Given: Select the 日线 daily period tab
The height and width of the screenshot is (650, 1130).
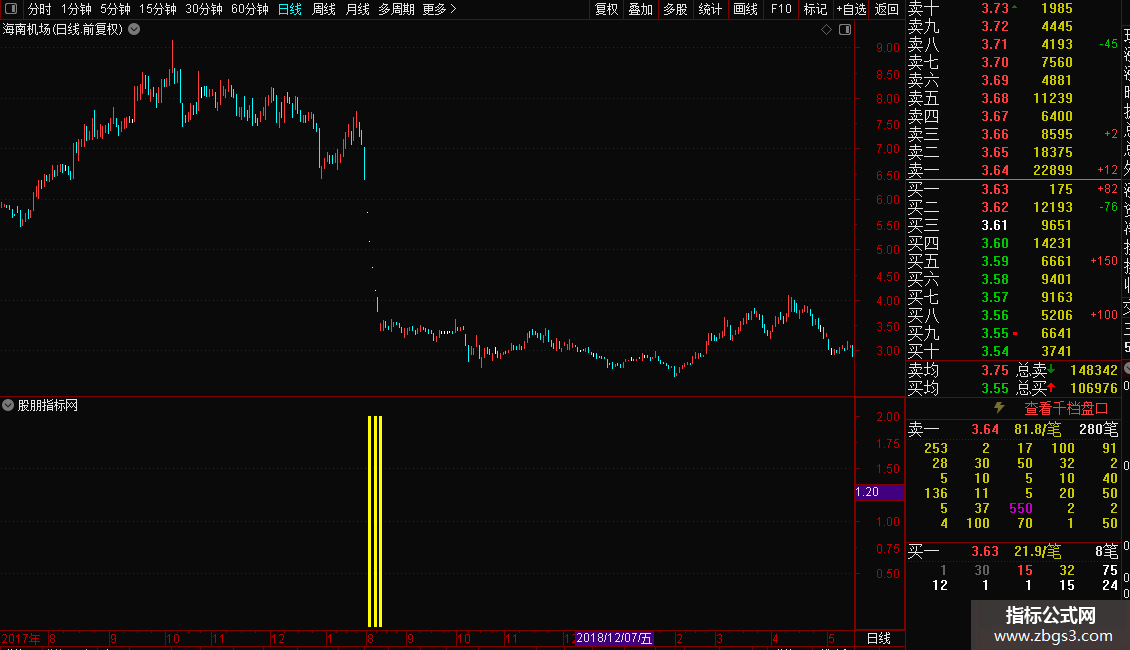Looking at the screenshot, I should tap(290, 9).
